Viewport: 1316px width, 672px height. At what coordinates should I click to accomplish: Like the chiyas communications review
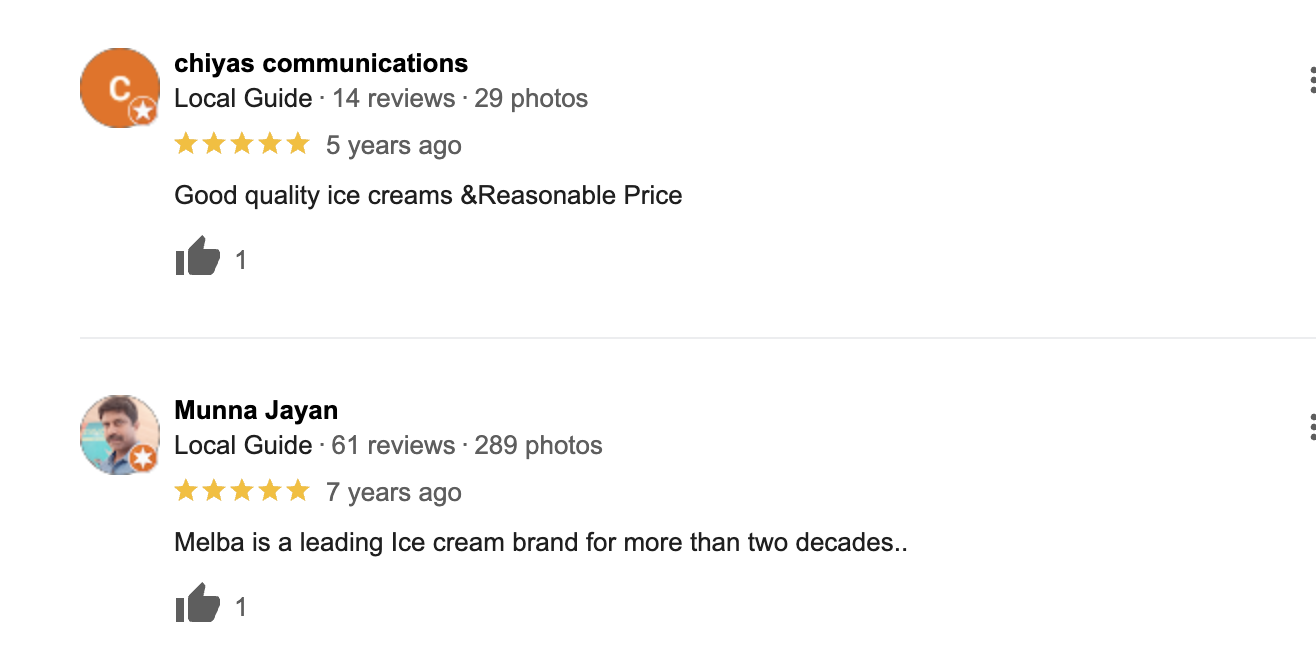[x=197, y=258]
